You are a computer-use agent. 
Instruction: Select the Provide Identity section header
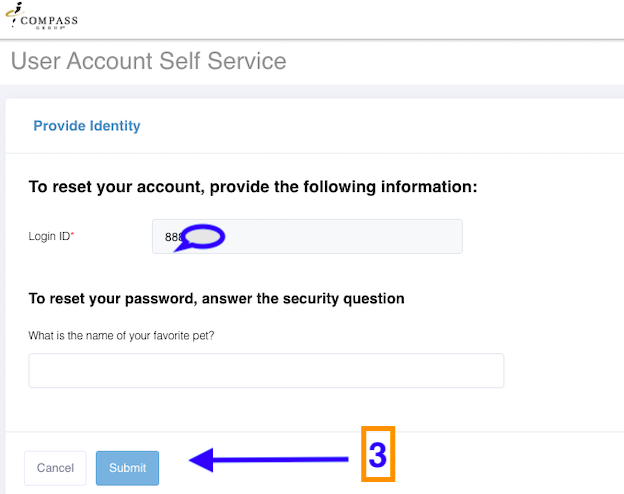(x=87, y=126)
